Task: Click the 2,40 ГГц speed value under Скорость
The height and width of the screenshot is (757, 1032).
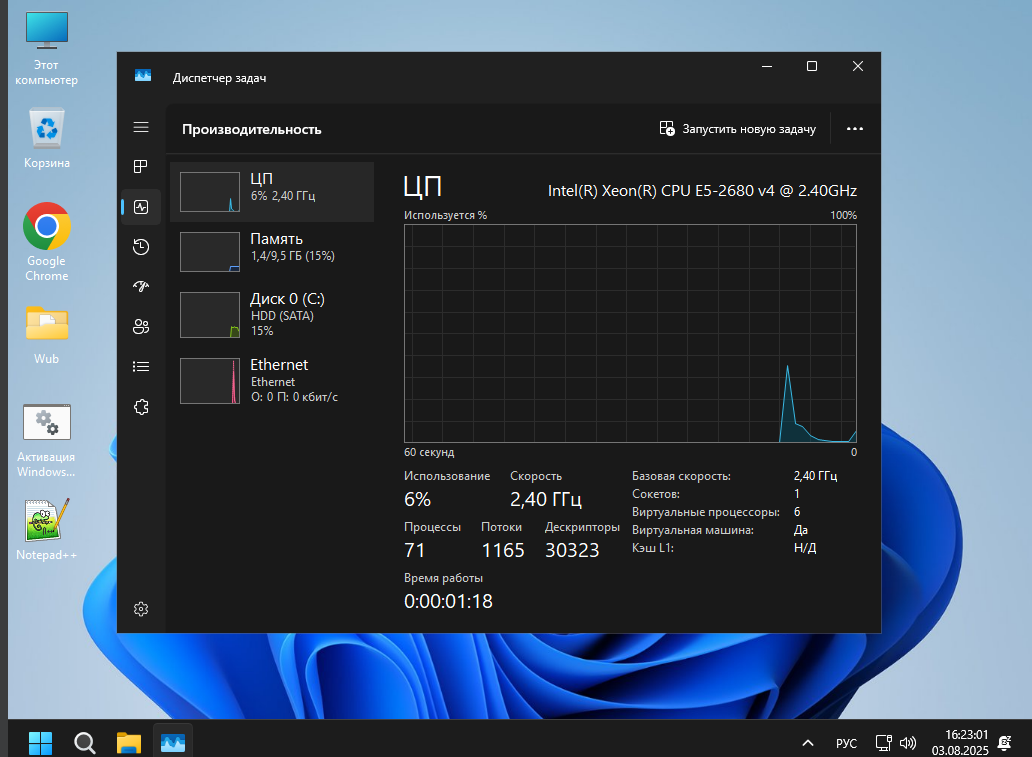Action: 546,500
